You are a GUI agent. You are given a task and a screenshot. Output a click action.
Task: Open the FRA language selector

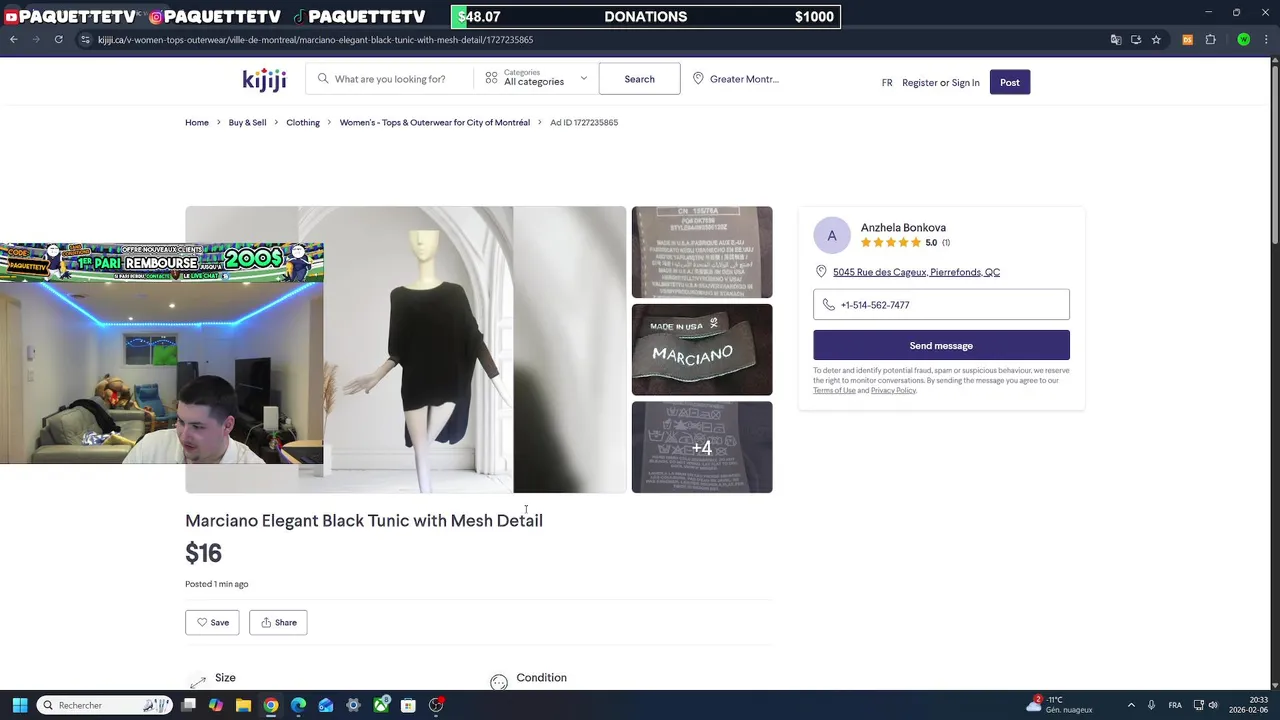coord(1175,705)
